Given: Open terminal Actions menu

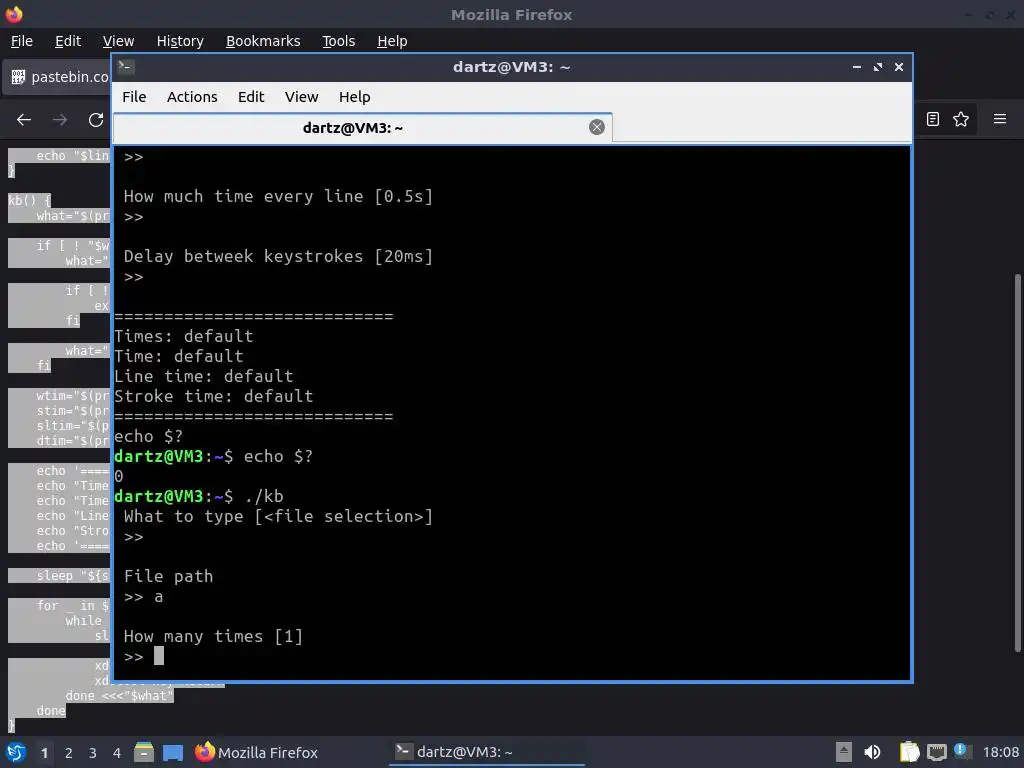Looking at the screenshot, I should click(192, 97).
